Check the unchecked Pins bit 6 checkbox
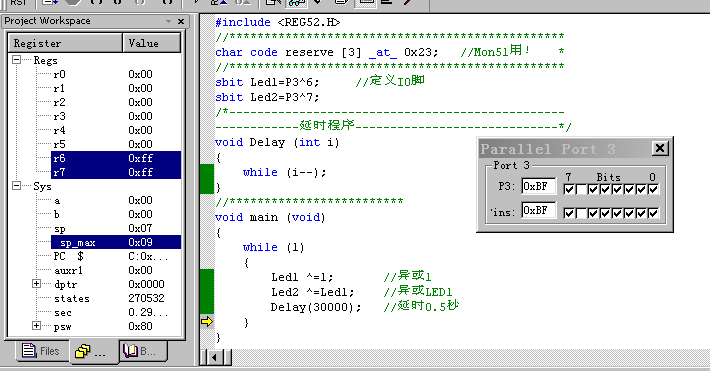 click(x=581, y=213)
